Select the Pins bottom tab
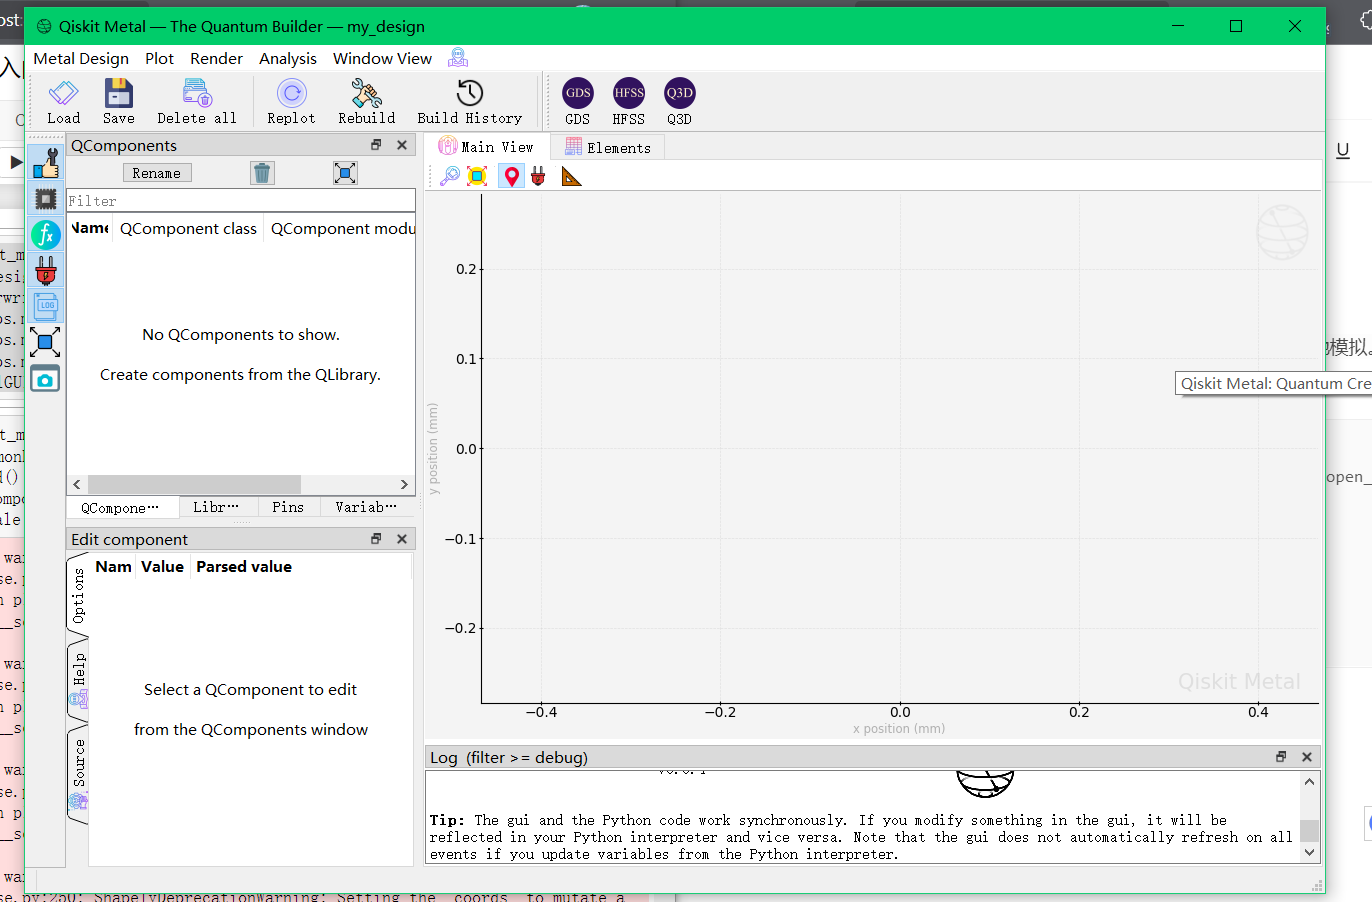1372x902 pixels. 288,507
